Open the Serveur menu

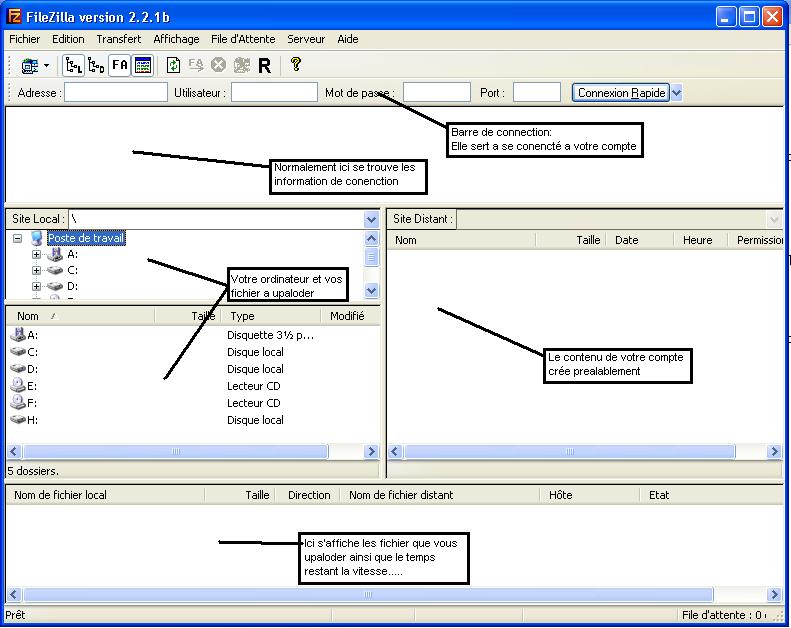point(306,39)
